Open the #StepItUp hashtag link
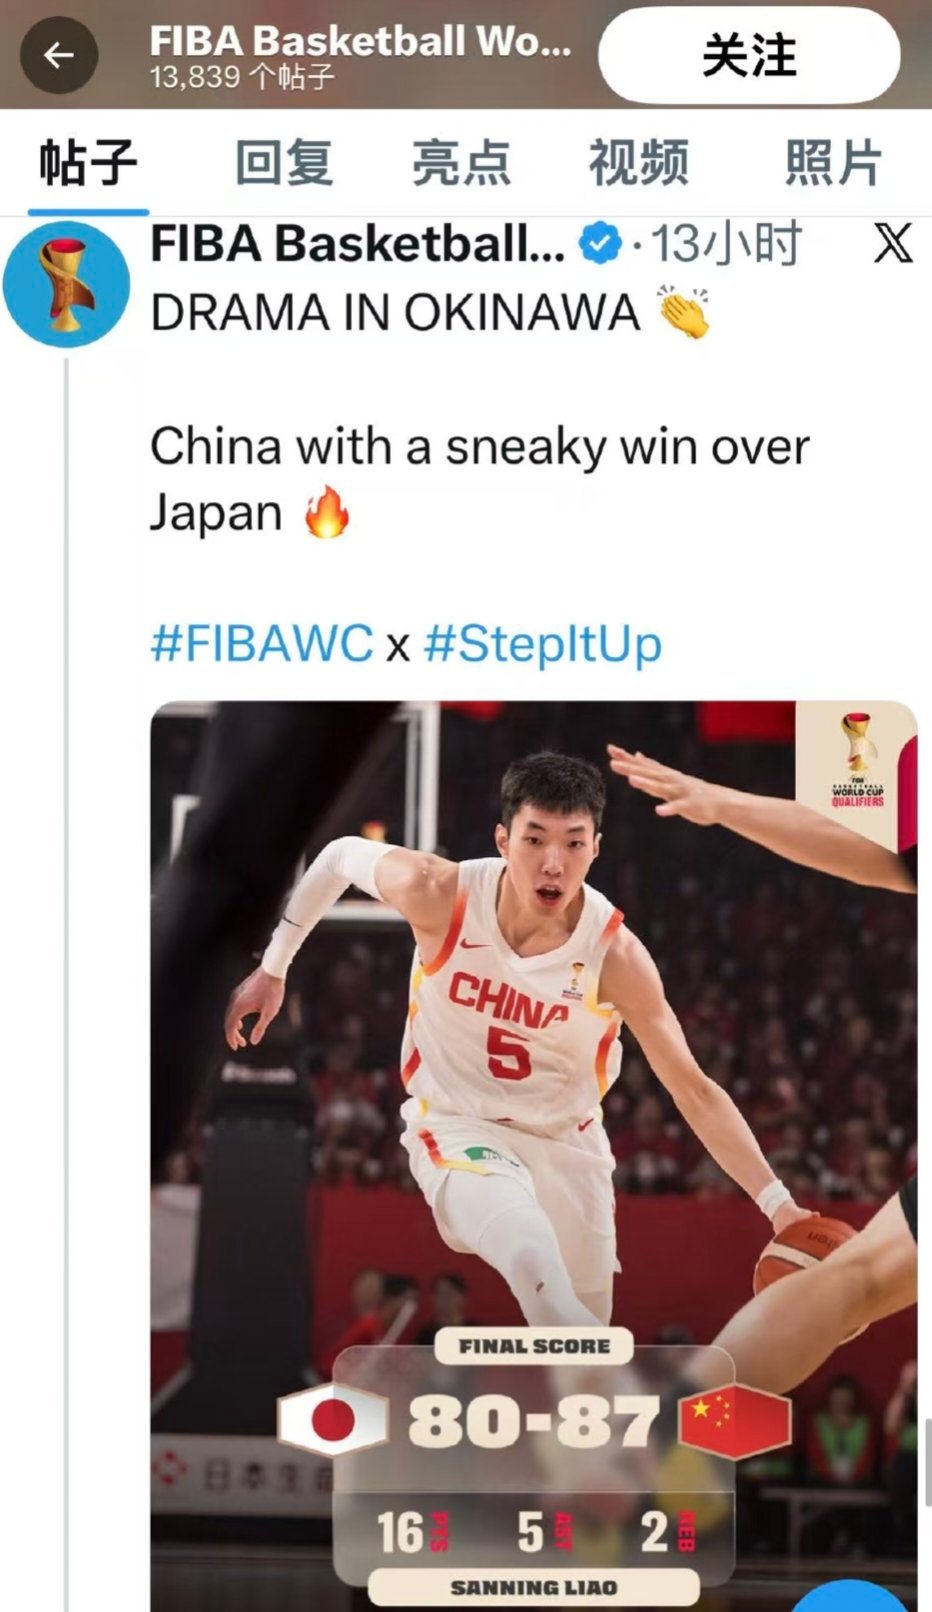This screenshot has width=932, height=1612. tap(543, 645)
